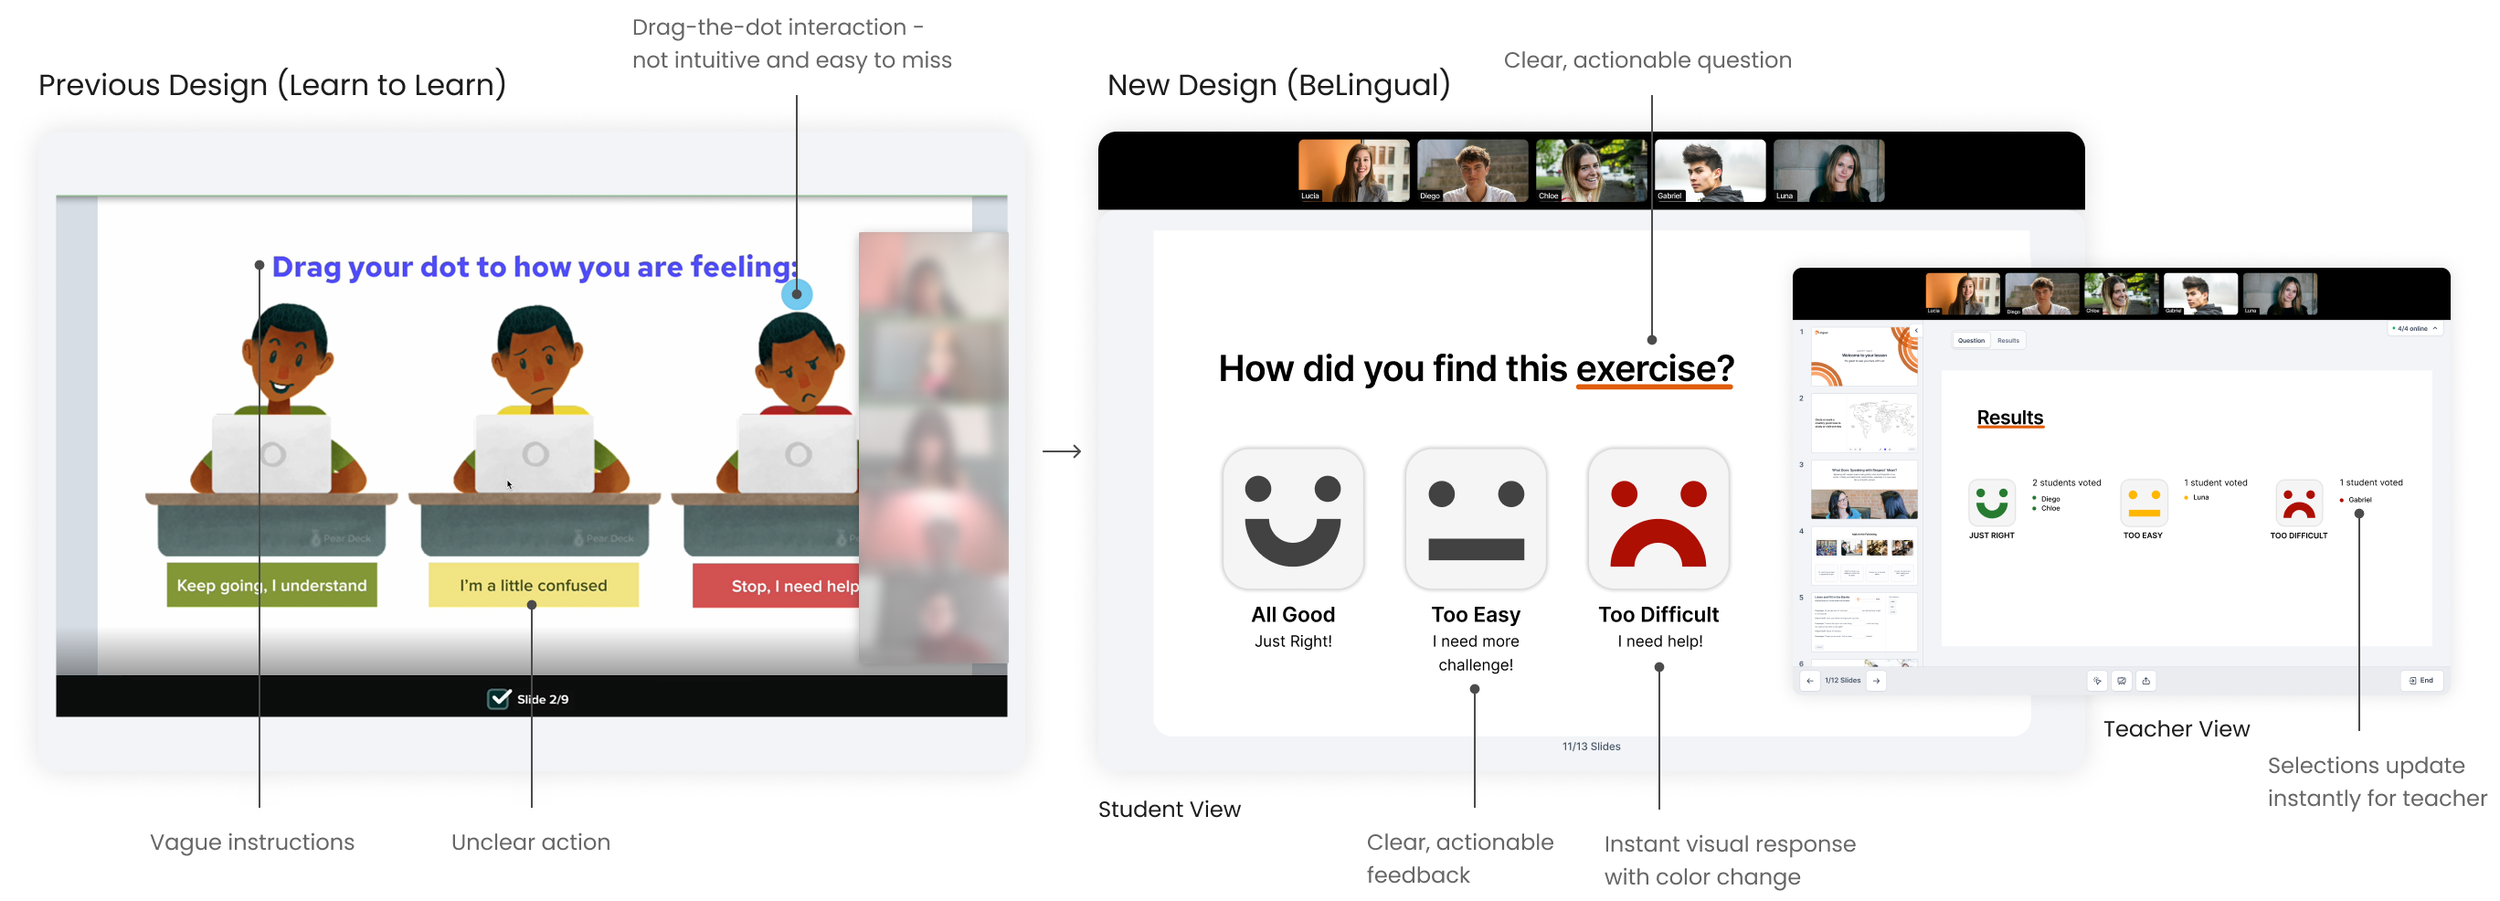Viewport: 2500px width, 901px height.
Task: Click Lucia's video in Teacher View
Action: point(1962,294)
